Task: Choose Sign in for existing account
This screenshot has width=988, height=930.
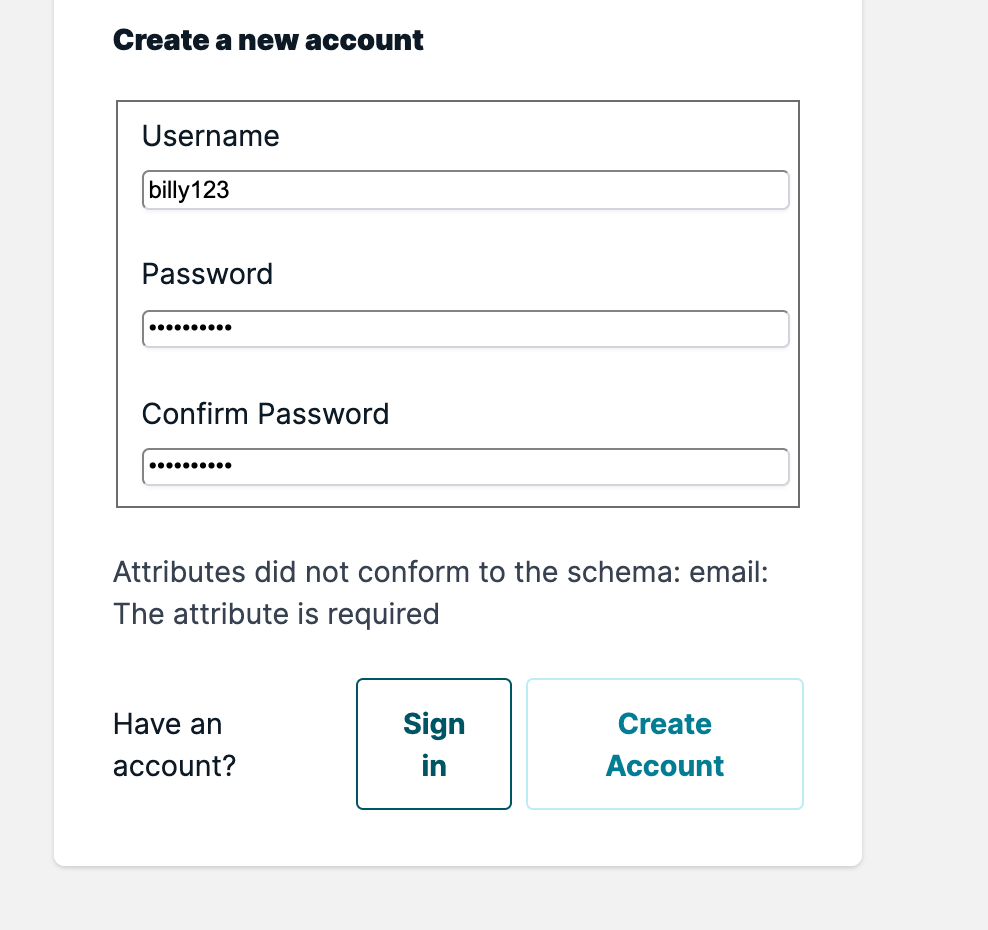Action: 434,744
